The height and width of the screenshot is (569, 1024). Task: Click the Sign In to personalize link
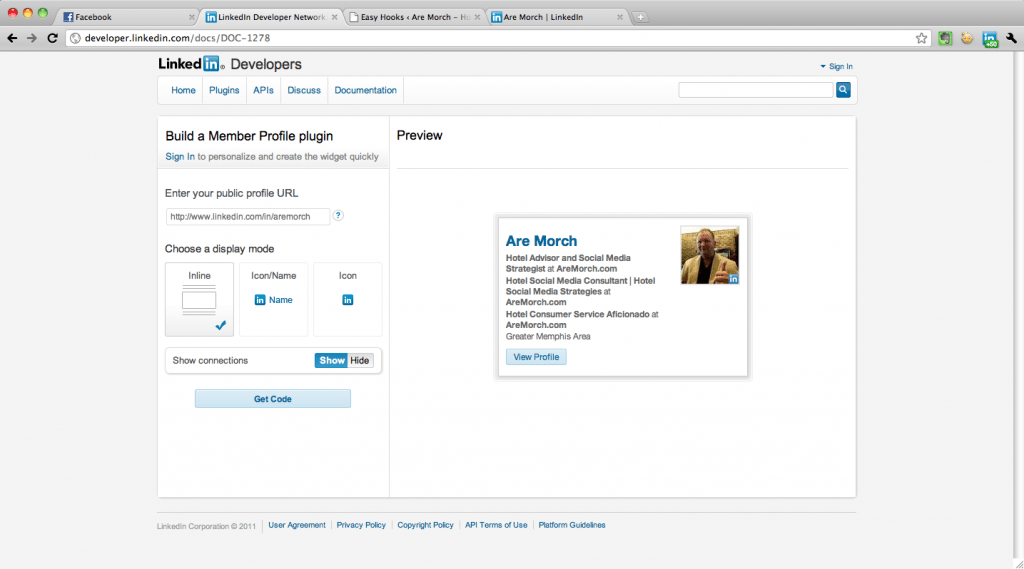click(180, 157)
